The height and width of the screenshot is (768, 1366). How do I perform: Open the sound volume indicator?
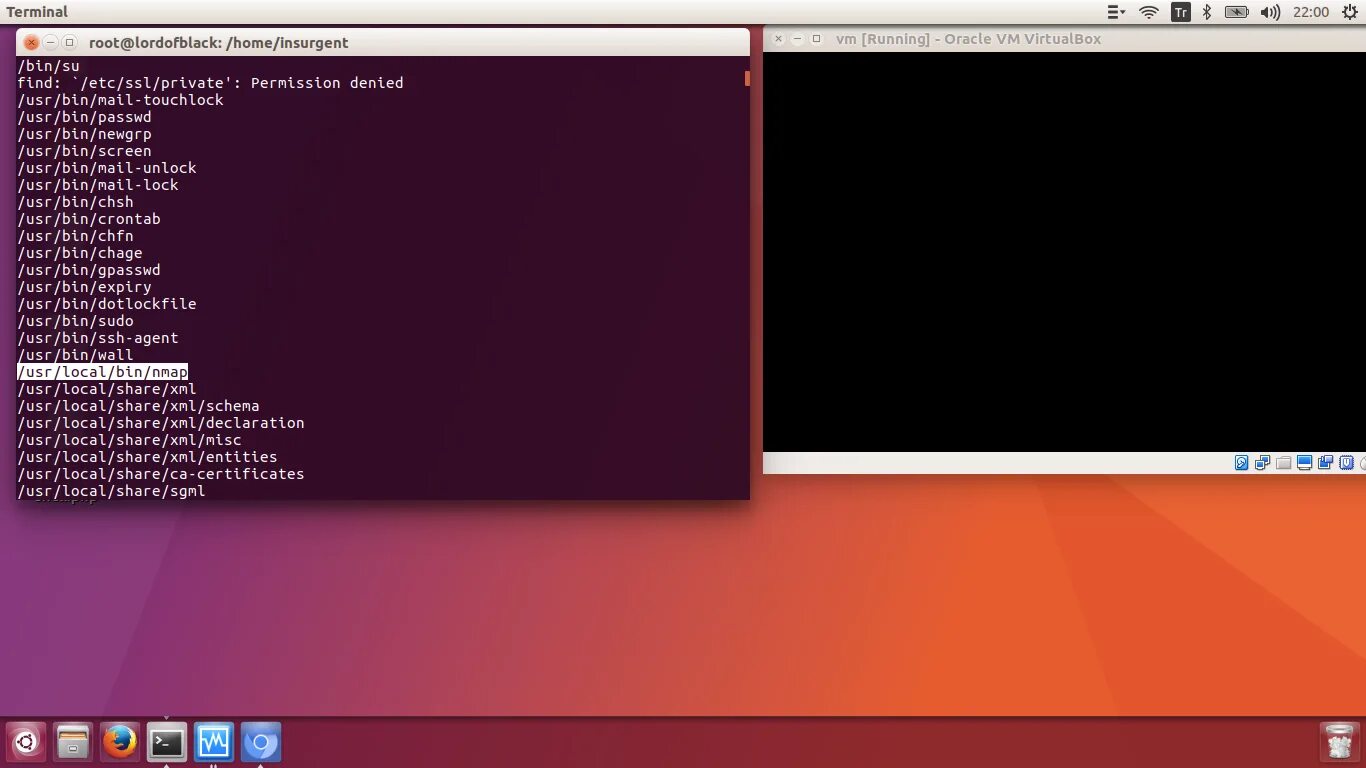tap(1270, 12)
